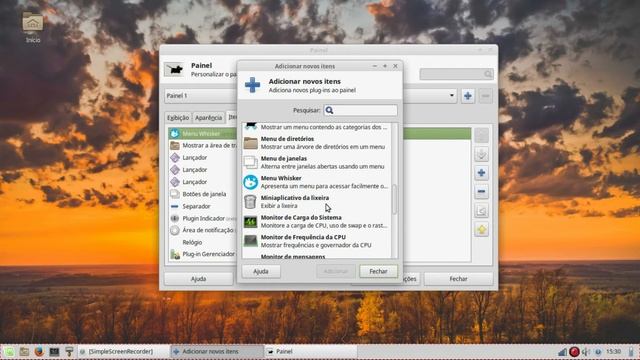Screen dimensions: 640x360
Task: Click the trash can icon of Miniaplicativo da lixeira
Action: click(x=250, y=202)
